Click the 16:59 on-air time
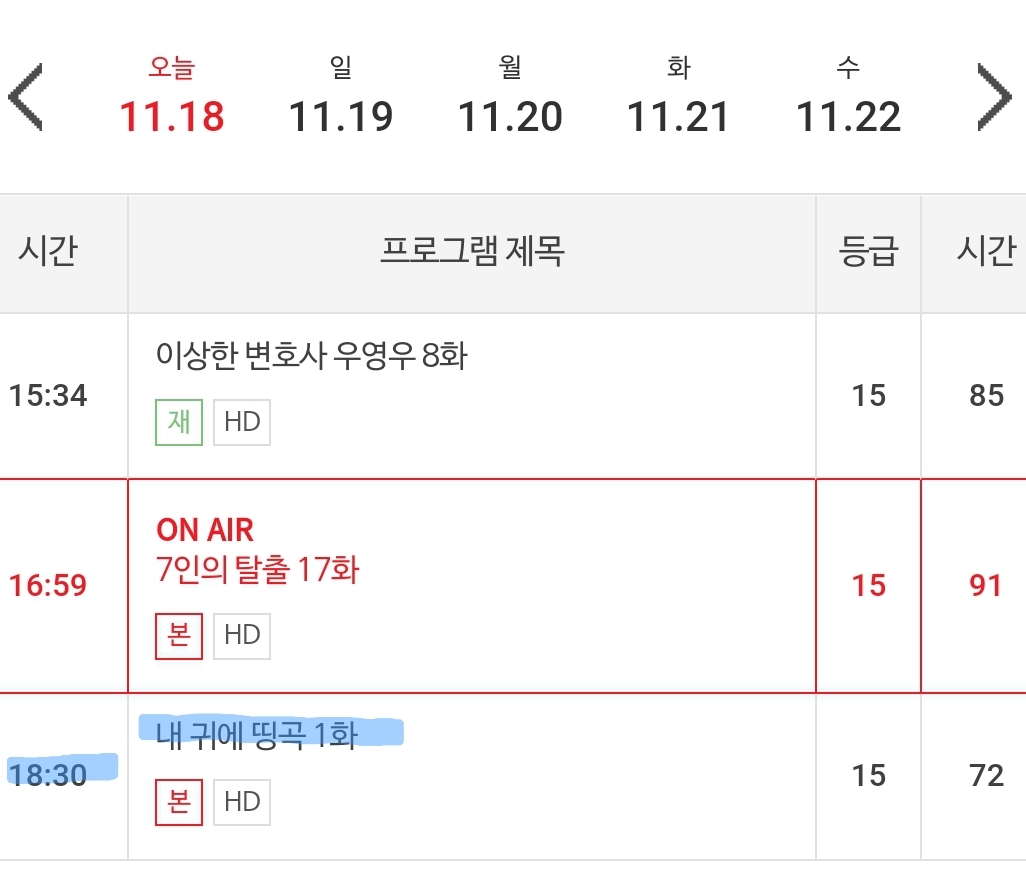The image size is (1026, 872). point(48,585)
